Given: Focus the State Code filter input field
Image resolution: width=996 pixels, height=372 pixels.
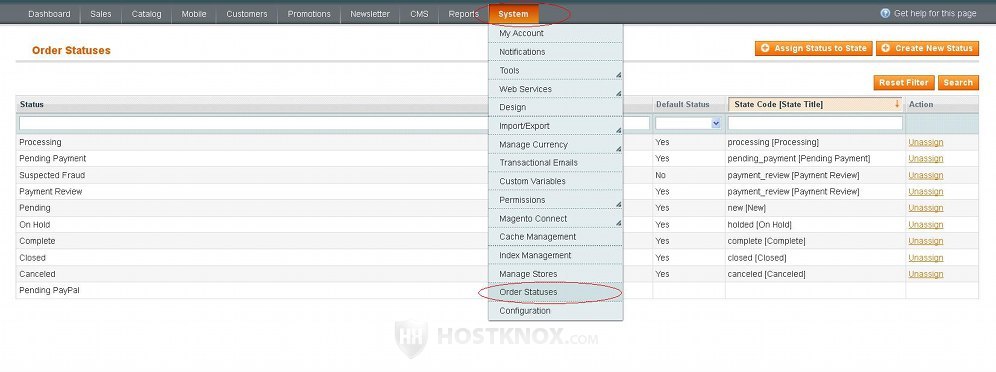Looking at the screenshot, I should [815, 123].
